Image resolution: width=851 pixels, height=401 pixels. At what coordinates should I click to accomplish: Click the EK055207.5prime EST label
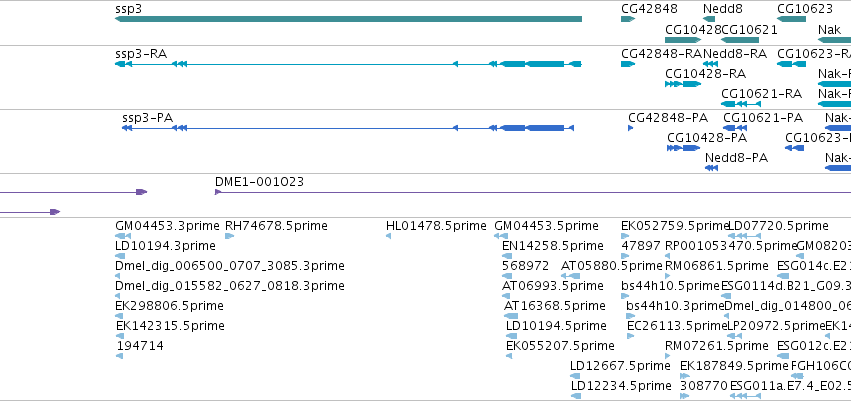560,346
